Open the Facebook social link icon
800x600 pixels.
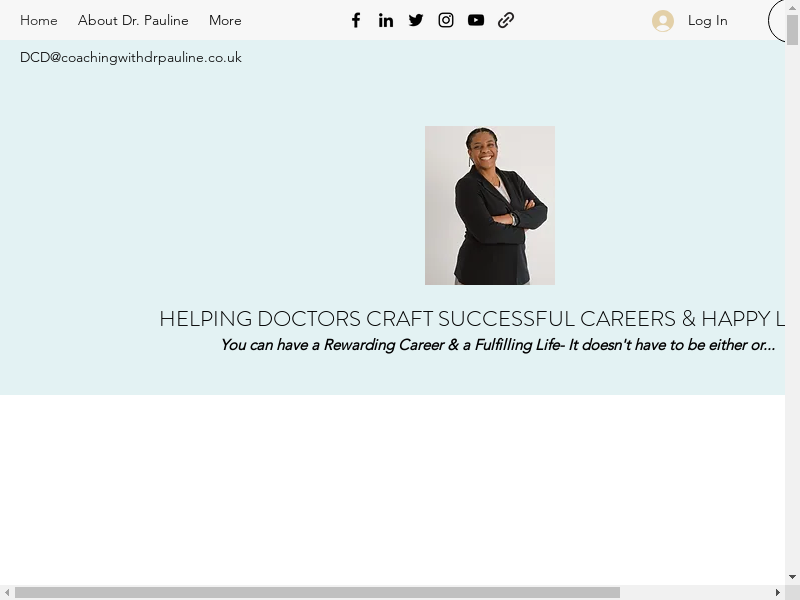[356, 20]
